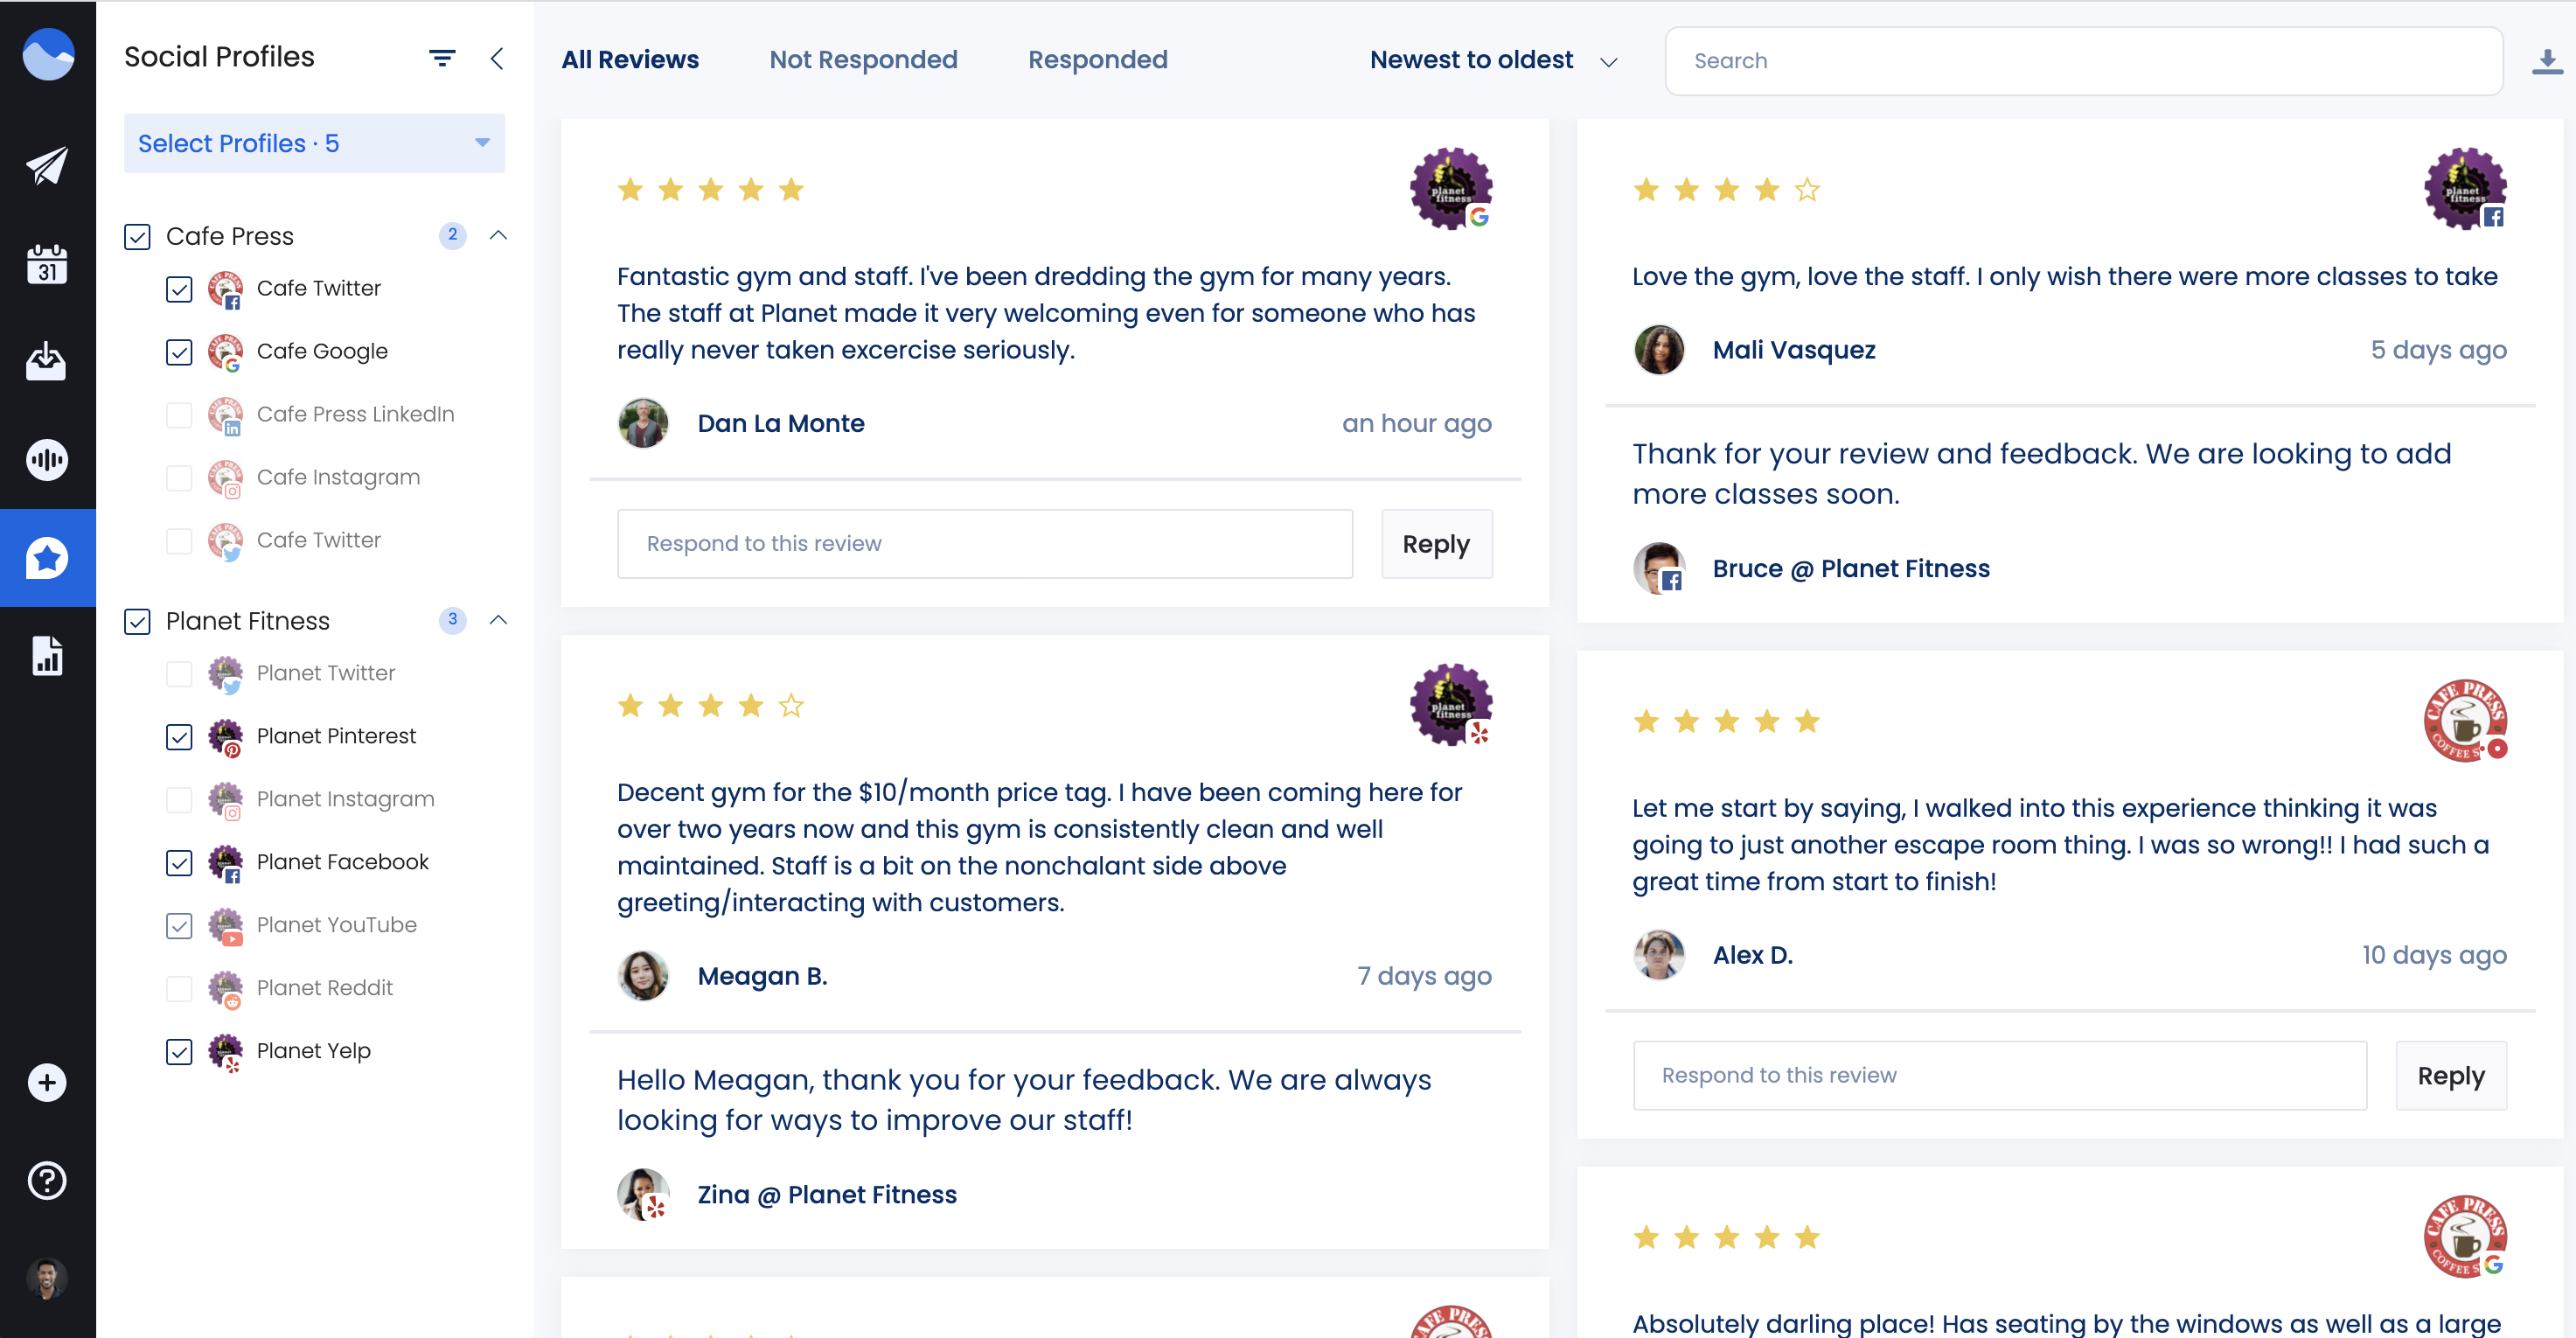This screenshot has width=2576, height=1338.
Task: Open the filter icon beside Social Profiles
Action: coord(443,57)
